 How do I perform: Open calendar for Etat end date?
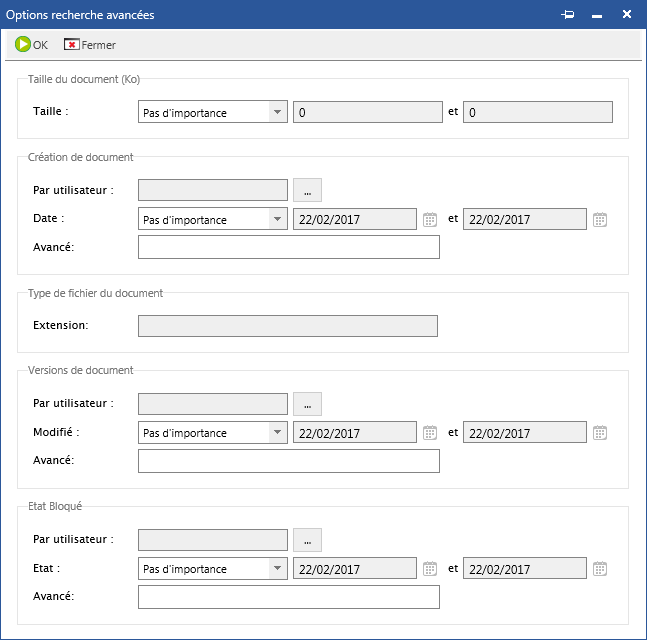tap(600, 569)
